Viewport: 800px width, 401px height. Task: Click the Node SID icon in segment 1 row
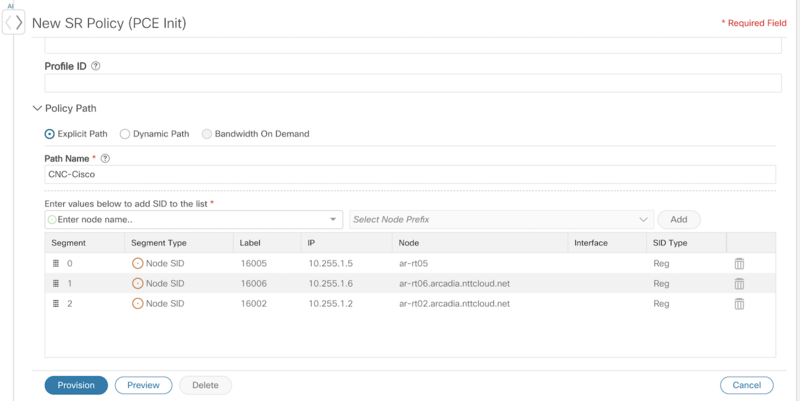coord(137,284)
